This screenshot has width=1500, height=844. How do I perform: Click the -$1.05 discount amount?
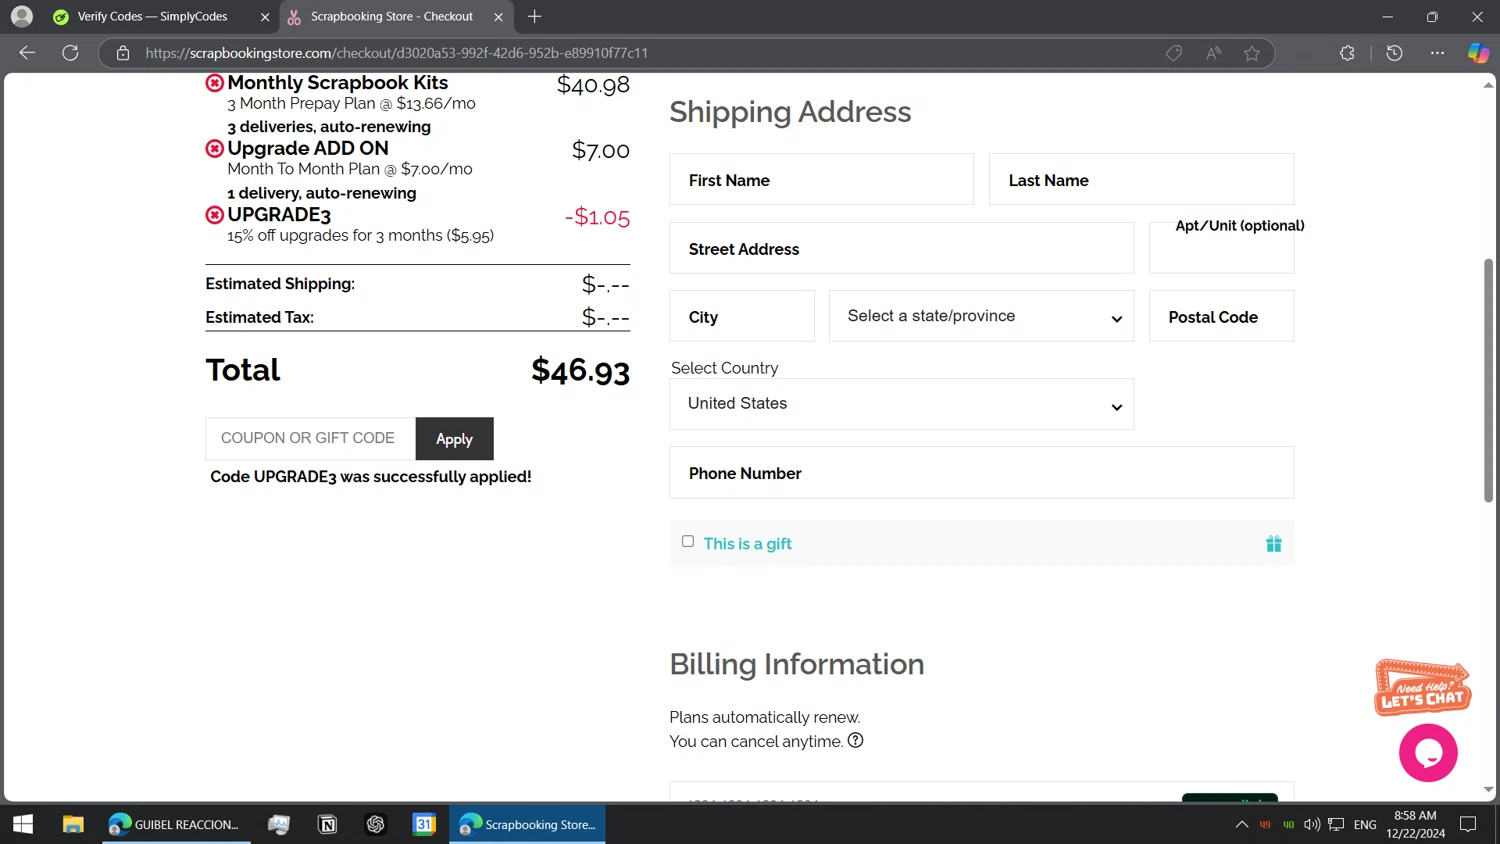[597, 217]
